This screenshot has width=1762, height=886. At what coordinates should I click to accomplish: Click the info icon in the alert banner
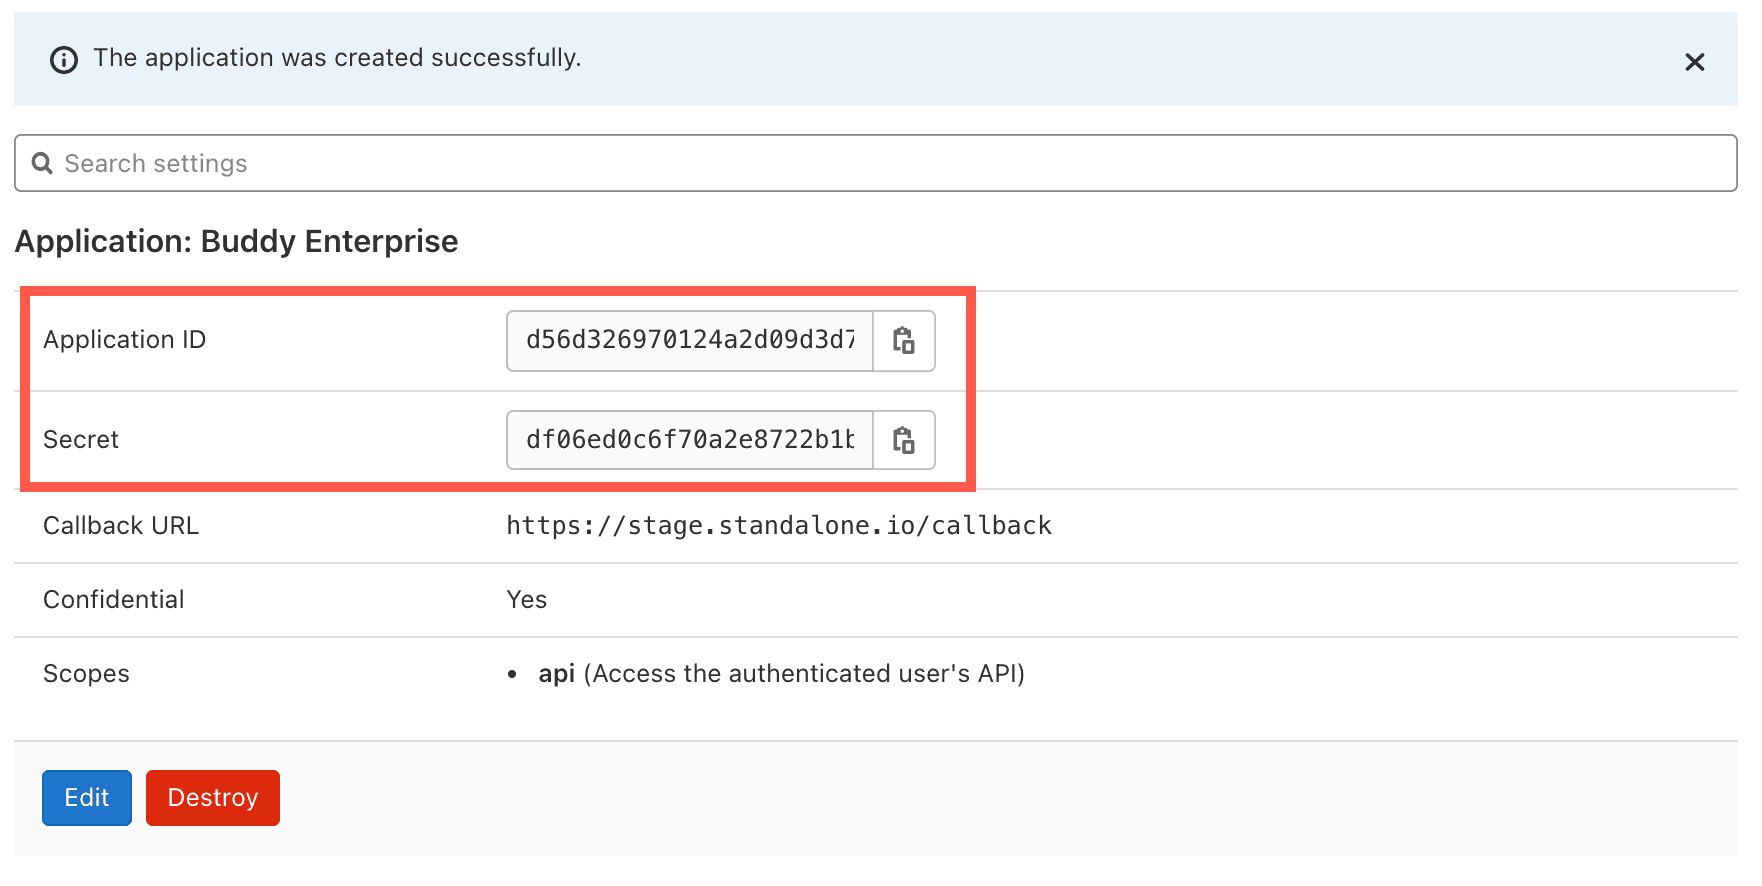pos(64,60)
